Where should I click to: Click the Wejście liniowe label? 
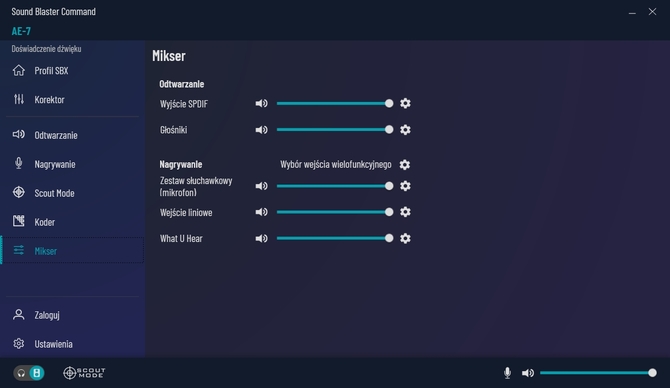tap(186, 212)
